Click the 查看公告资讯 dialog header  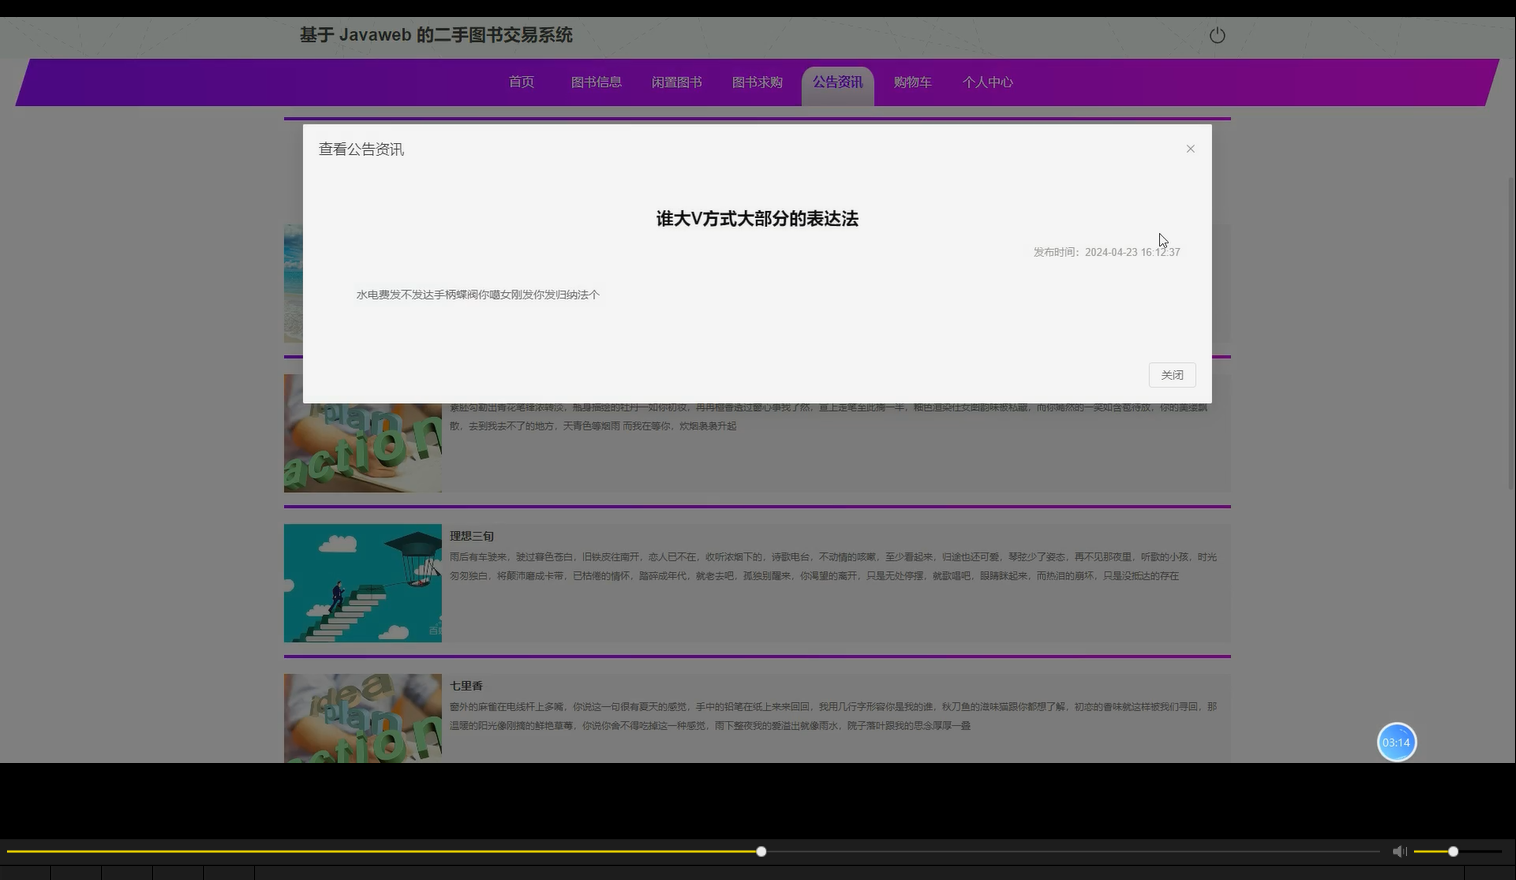[361, 149]
